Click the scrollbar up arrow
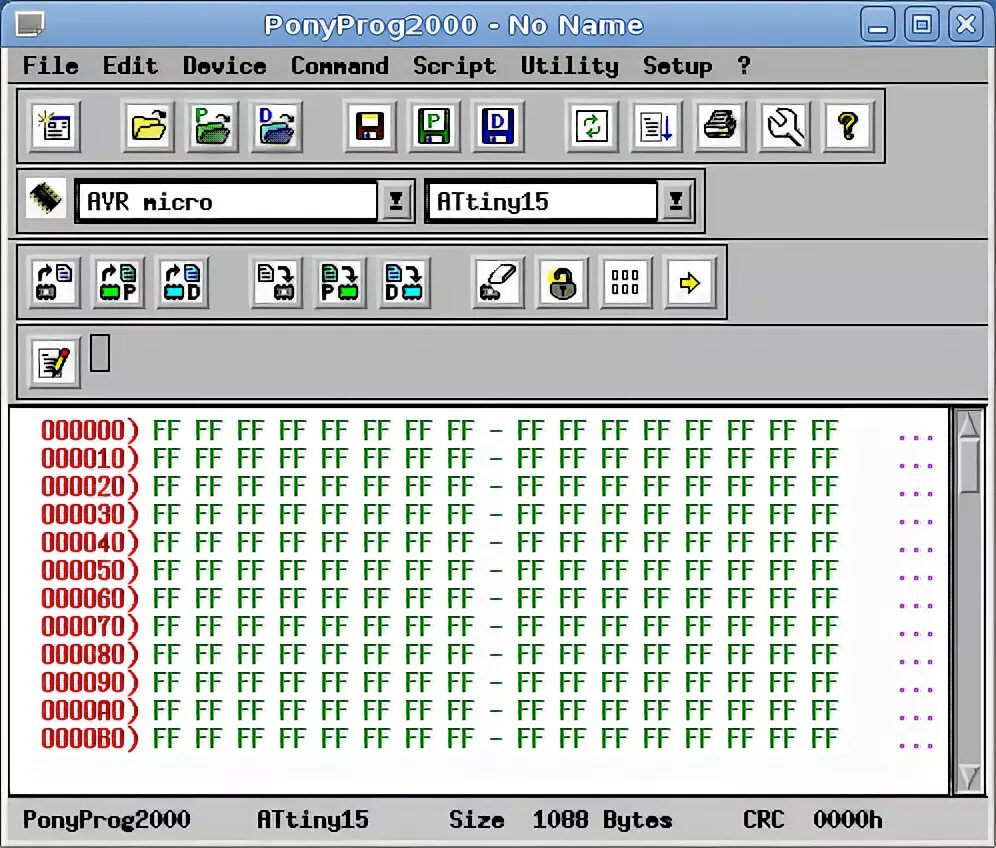The image size is (996, 848). pos(969,424)
